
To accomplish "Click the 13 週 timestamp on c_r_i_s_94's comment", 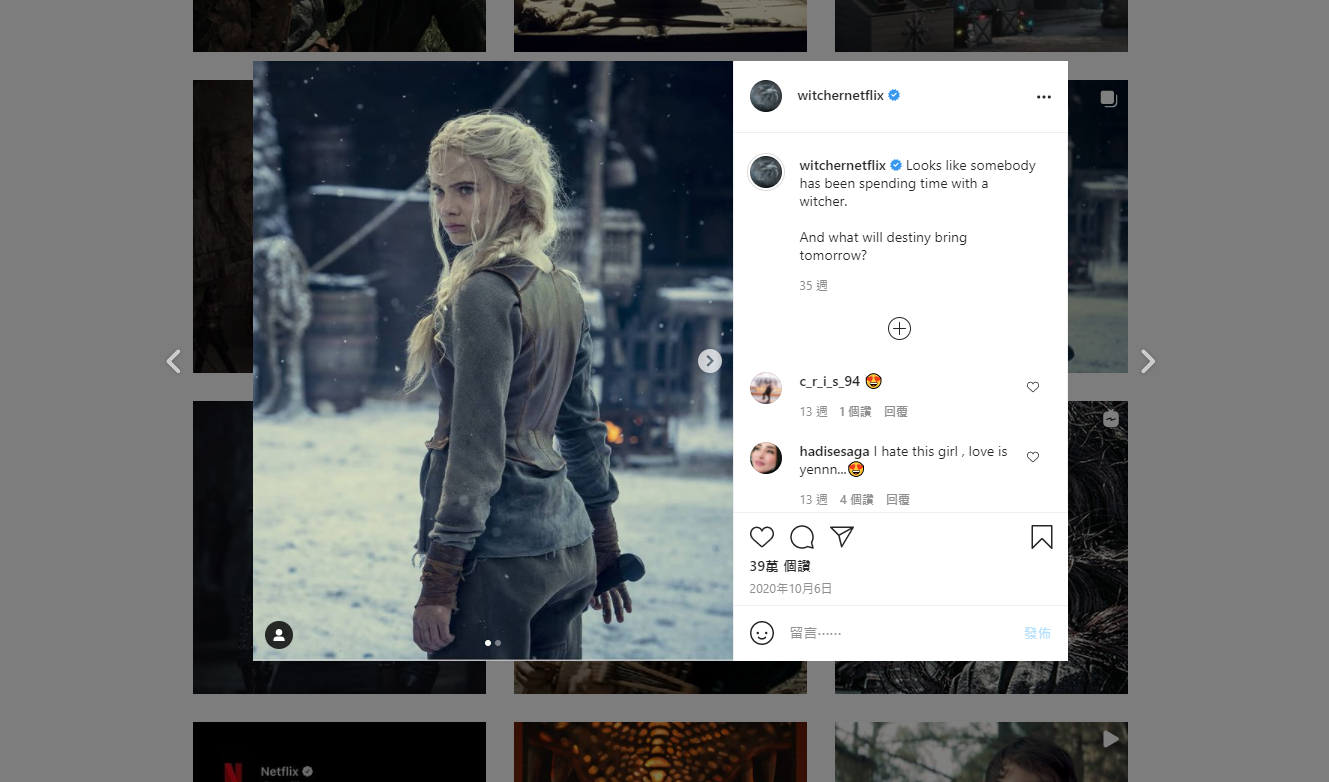I will click(x=814, y=412).
